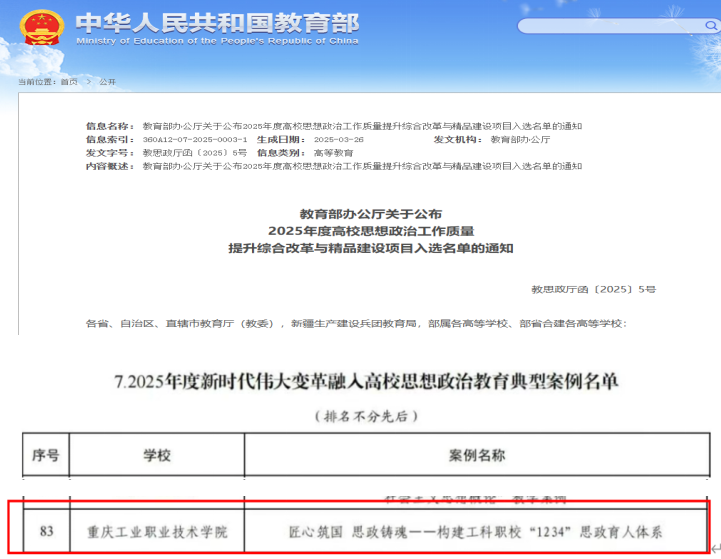Click the 学校 column header

(157, 455)
